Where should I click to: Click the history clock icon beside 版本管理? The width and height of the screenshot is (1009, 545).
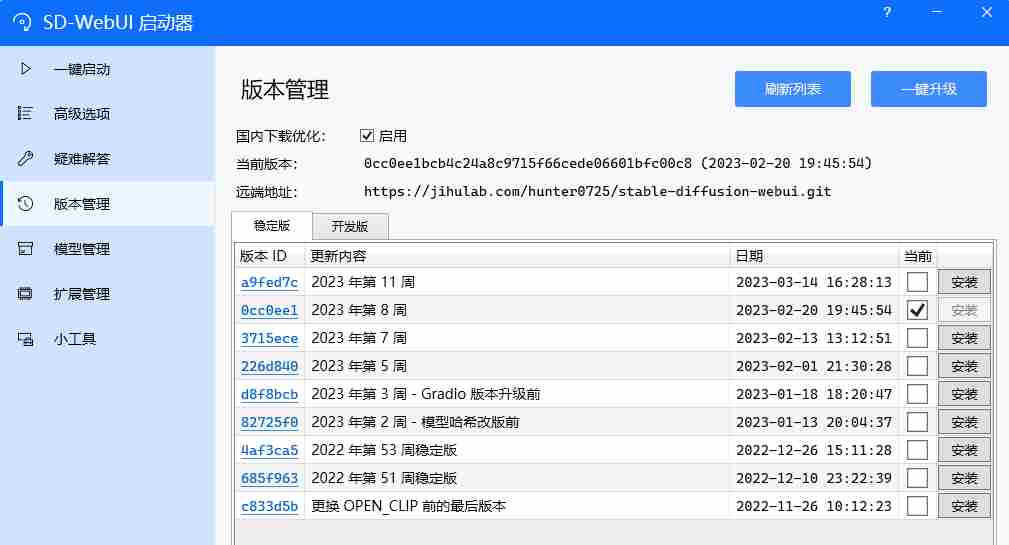point(25,203)
